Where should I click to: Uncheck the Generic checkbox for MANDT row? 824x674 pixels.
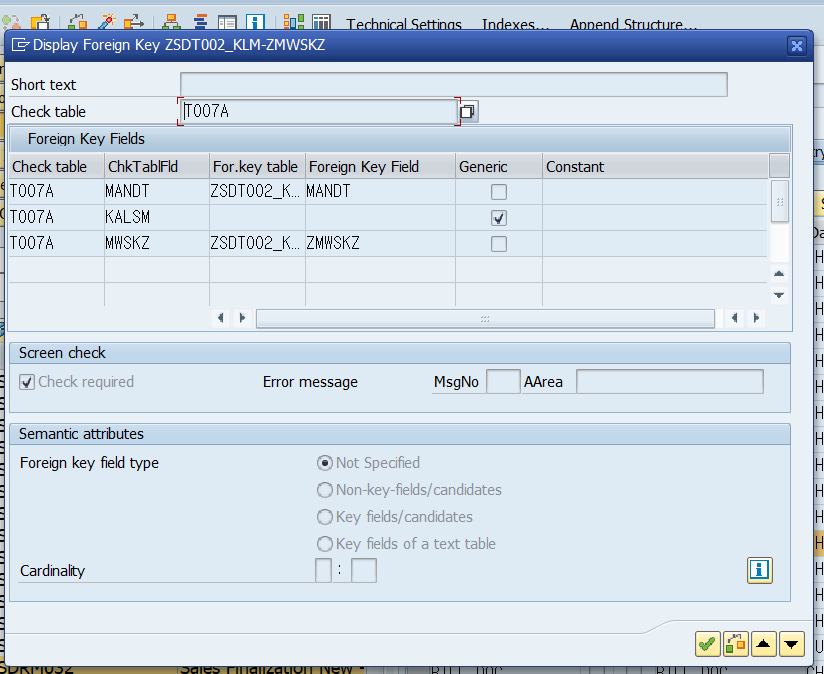pyautogui.click(x=498, y=191)
